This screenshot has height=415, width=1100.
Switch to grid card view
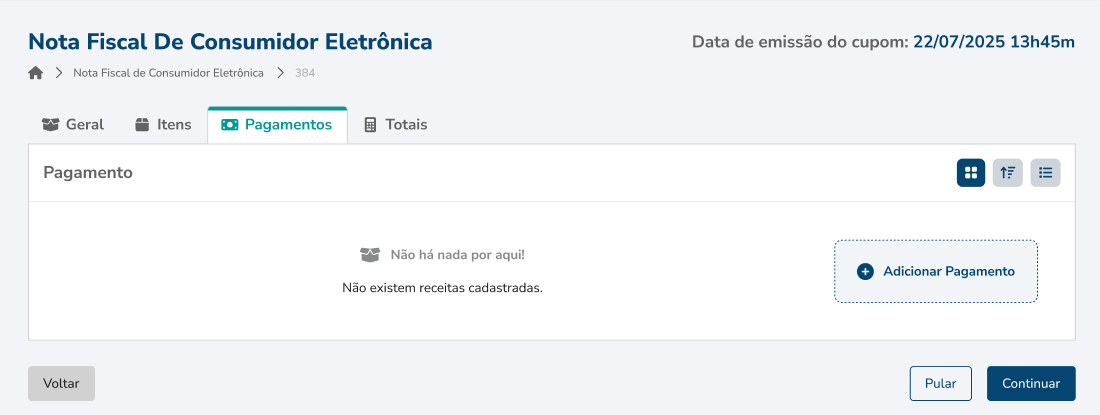(970, 173)
